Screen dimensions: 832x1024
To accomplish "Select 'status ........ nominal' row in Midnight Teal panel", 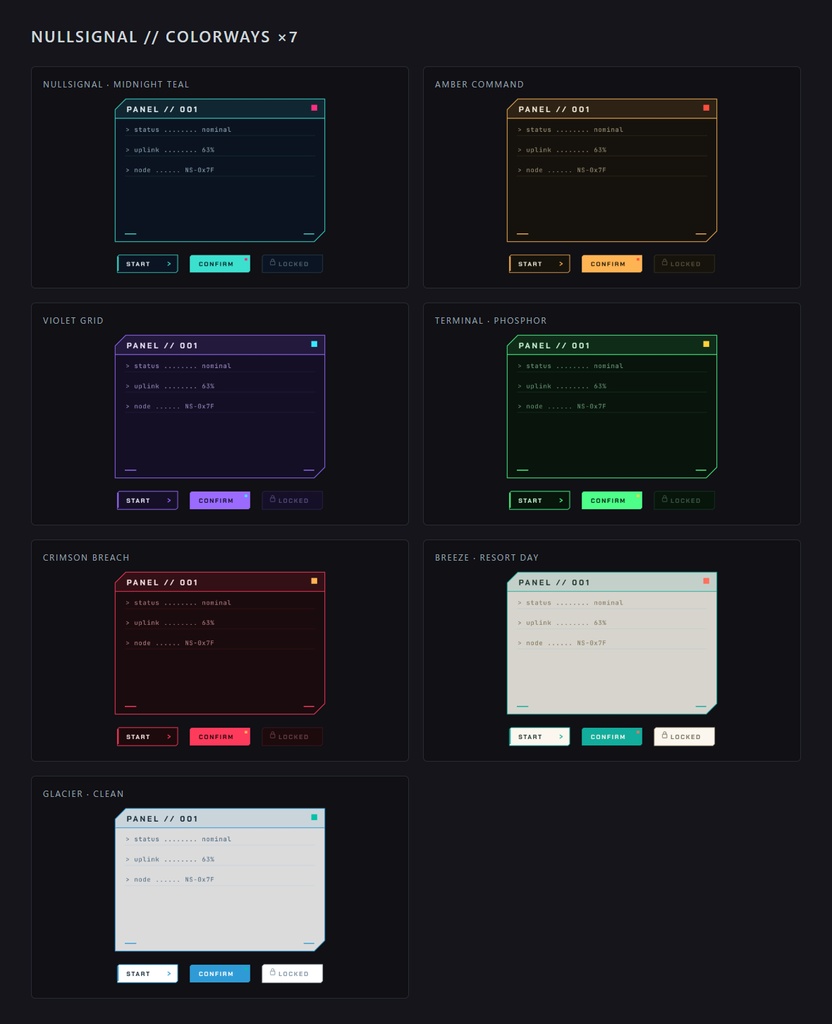I will [220, 129].
